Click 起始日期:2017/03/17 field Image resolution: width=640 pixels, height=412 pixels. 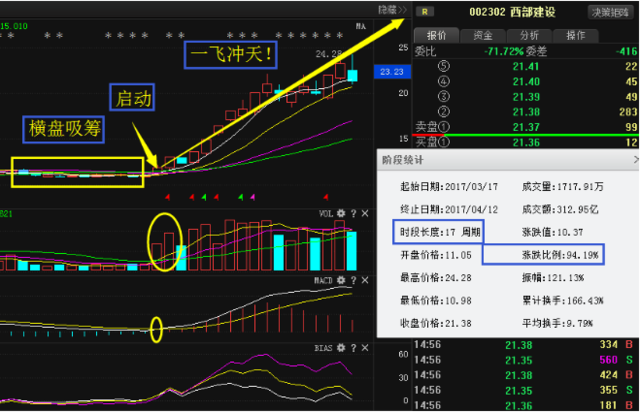pos(449,187)
